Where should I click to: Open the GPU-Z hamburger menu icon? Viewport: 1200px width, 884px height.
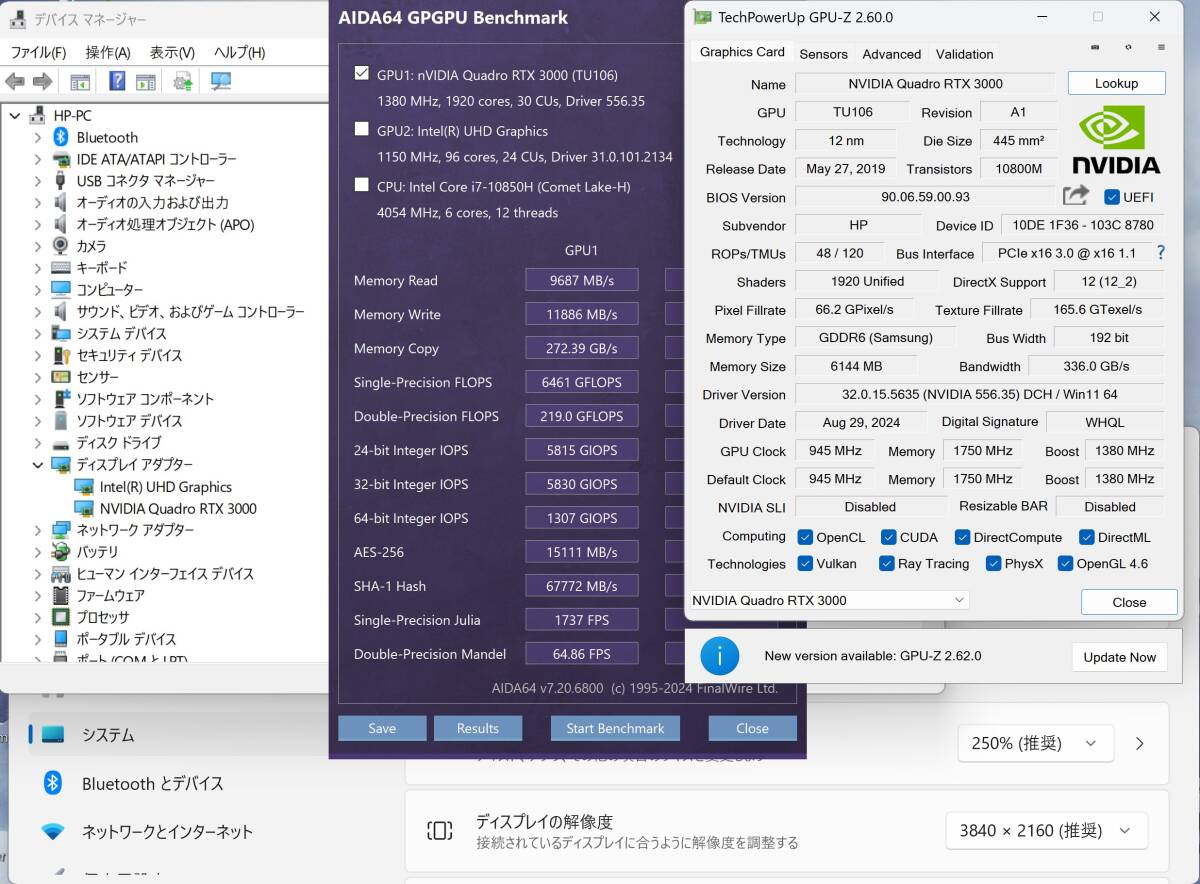pos(1161,46)
